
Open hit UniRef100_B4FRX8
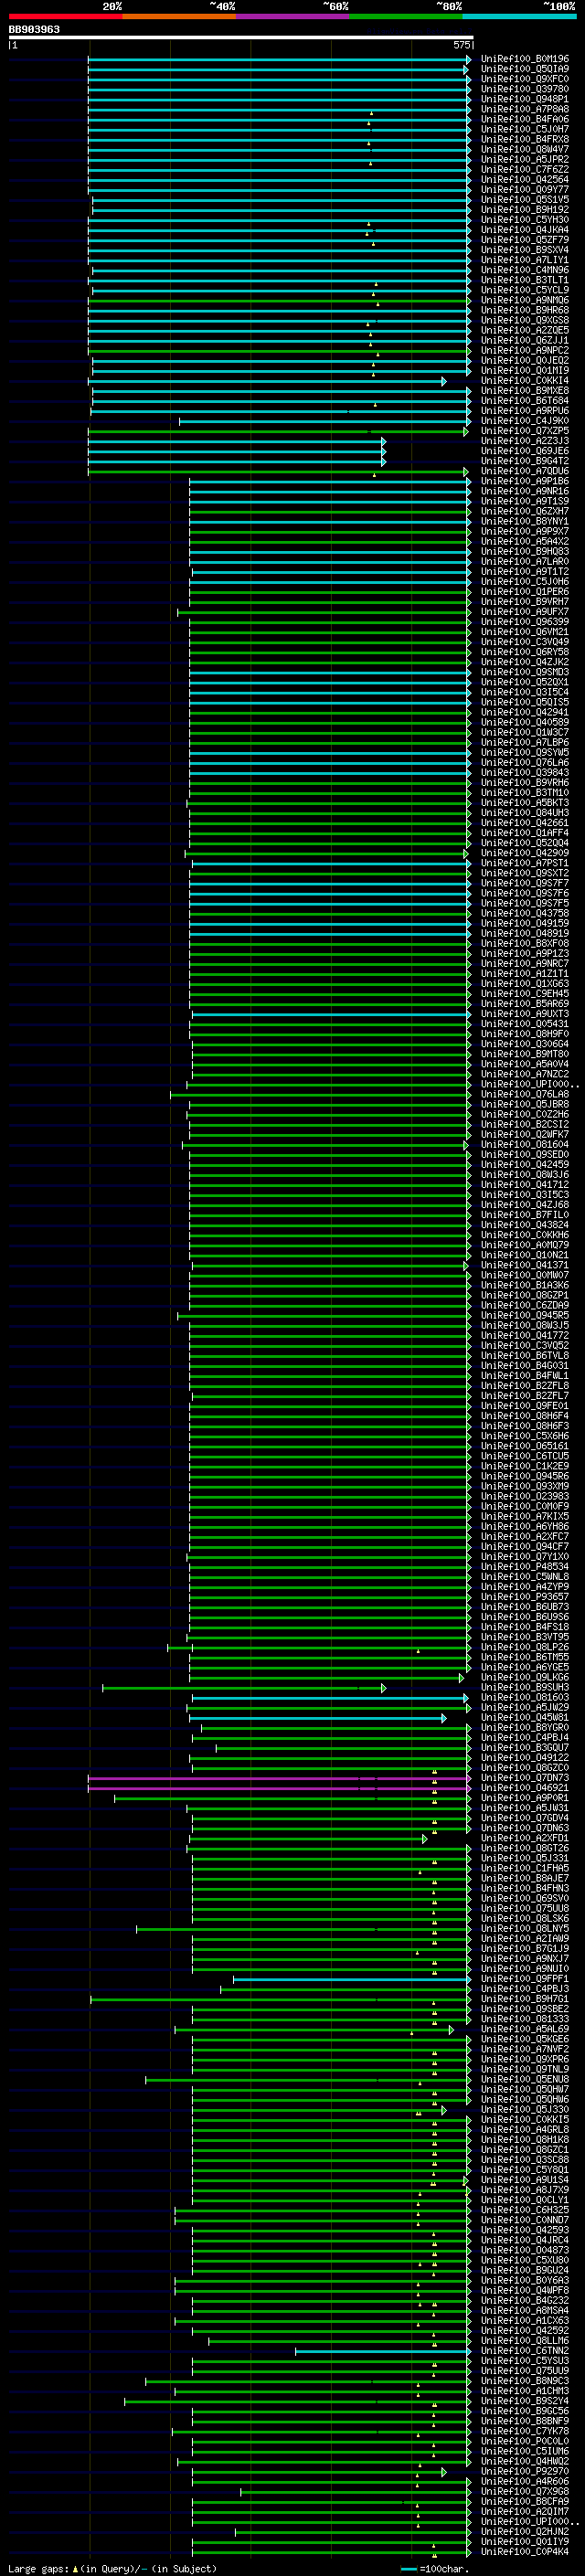(525, 139)
